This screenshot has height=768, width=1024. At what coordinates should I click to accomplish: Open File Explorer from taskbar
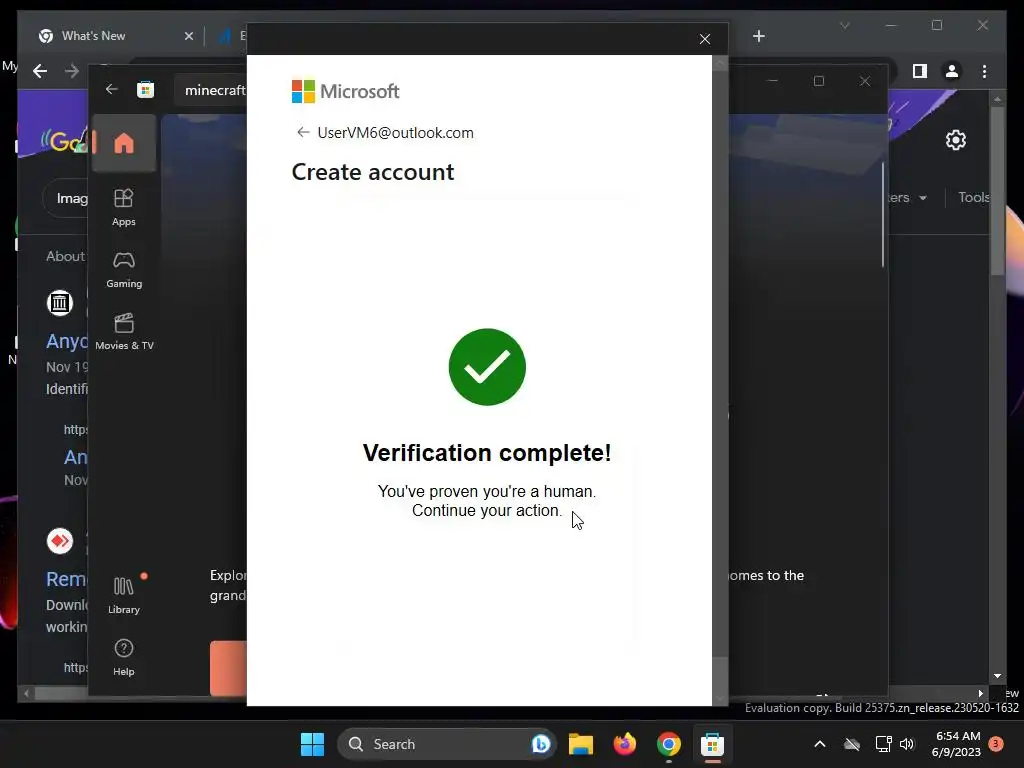coord(581,744)
